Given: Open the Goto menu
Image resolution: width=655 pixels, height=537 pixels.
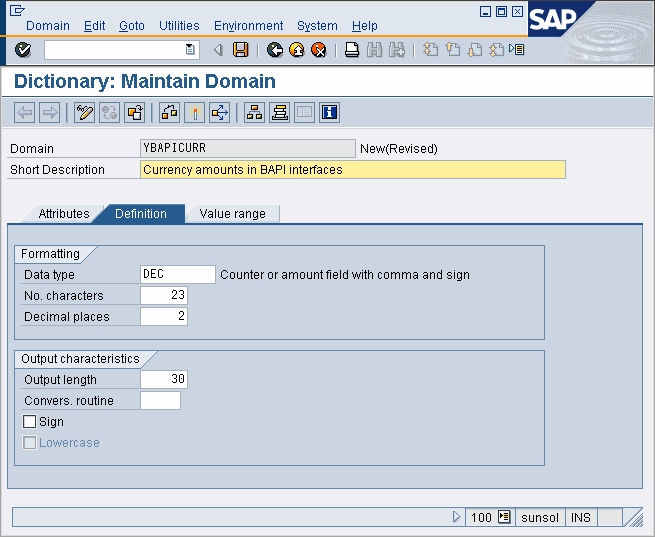Looking at the screenshot, I should click(x=132, y=26).
